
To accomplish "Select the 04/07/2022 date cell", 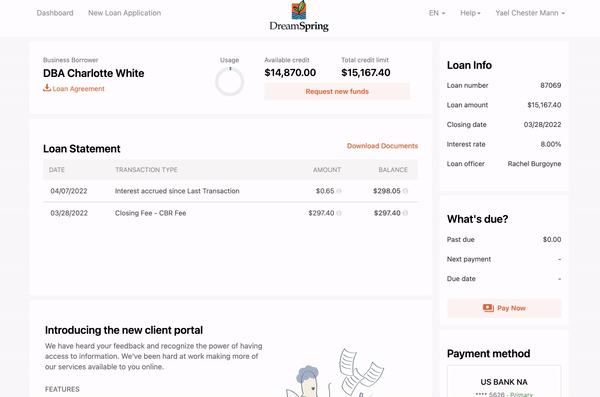I will pyautogui.click(x=69, y=191).
